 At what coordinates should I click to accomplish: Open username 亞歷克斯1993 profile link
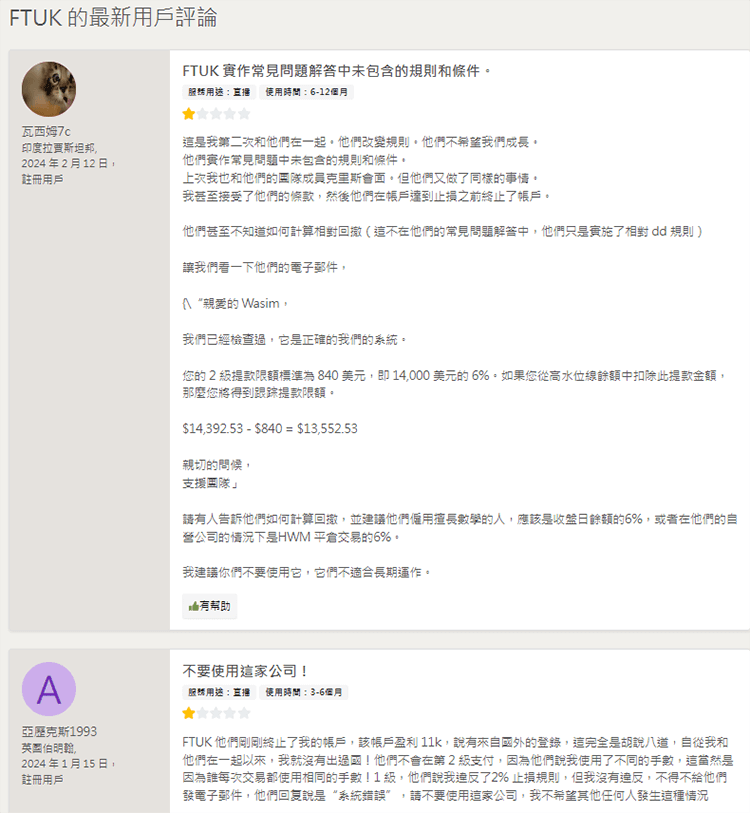[59, 731]
